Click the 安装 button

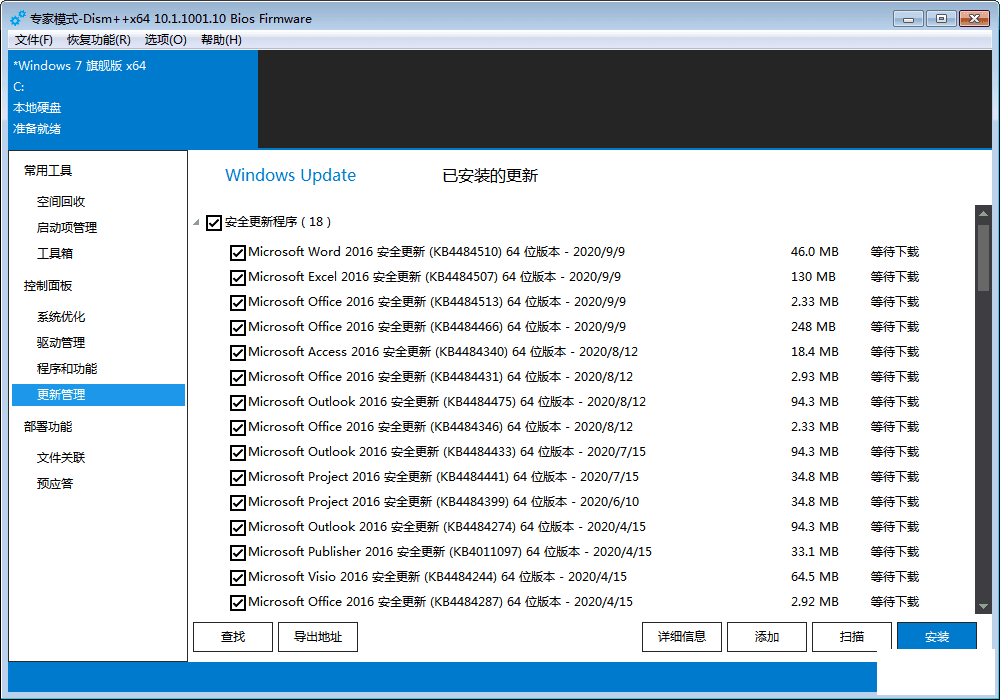point(937,637)
